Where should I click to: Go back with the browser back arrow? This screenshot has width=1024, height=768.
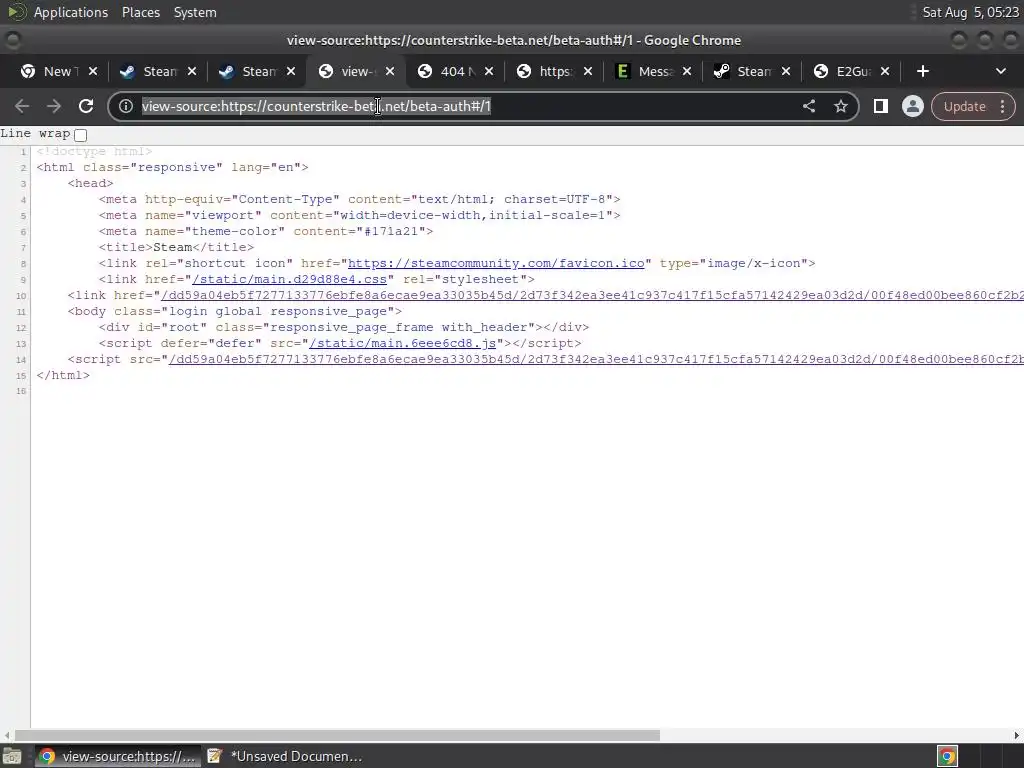point(22,106)
